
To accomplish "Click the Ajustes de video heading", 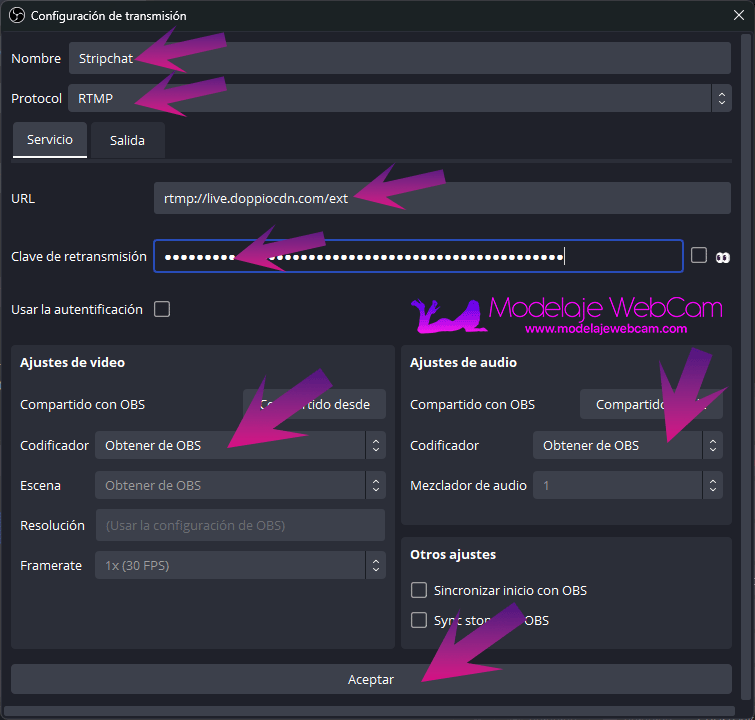I will 73,362.
